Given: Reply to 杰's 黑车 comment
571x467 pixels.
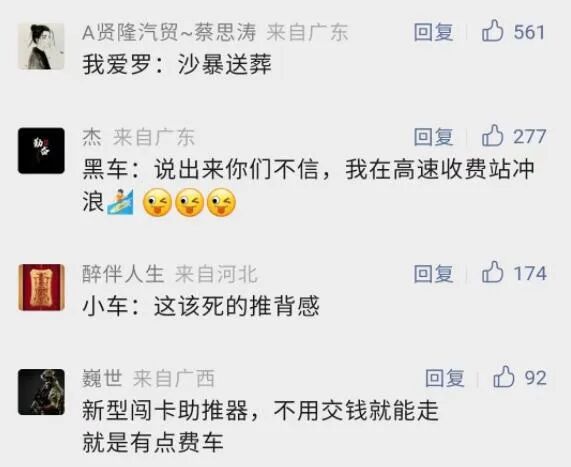Looking at the screenshot, I should pos(433,137).
